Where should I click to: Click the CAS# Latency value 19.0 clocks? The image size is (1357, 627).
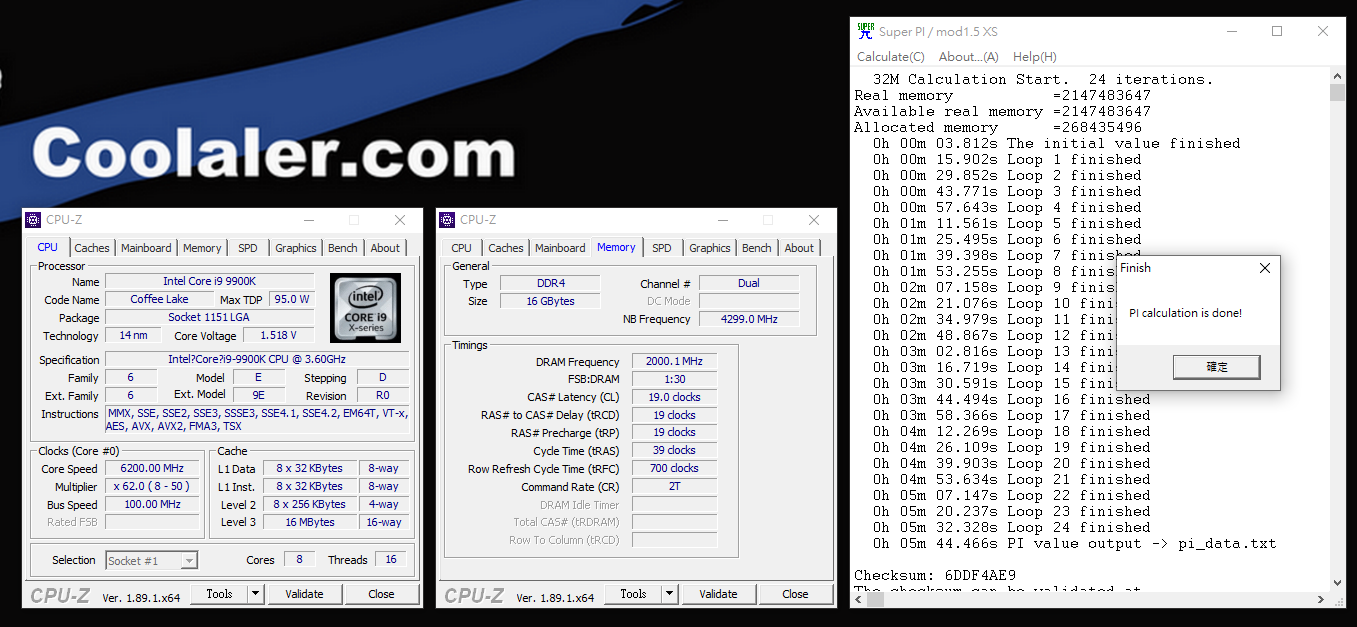pos(674,398)
